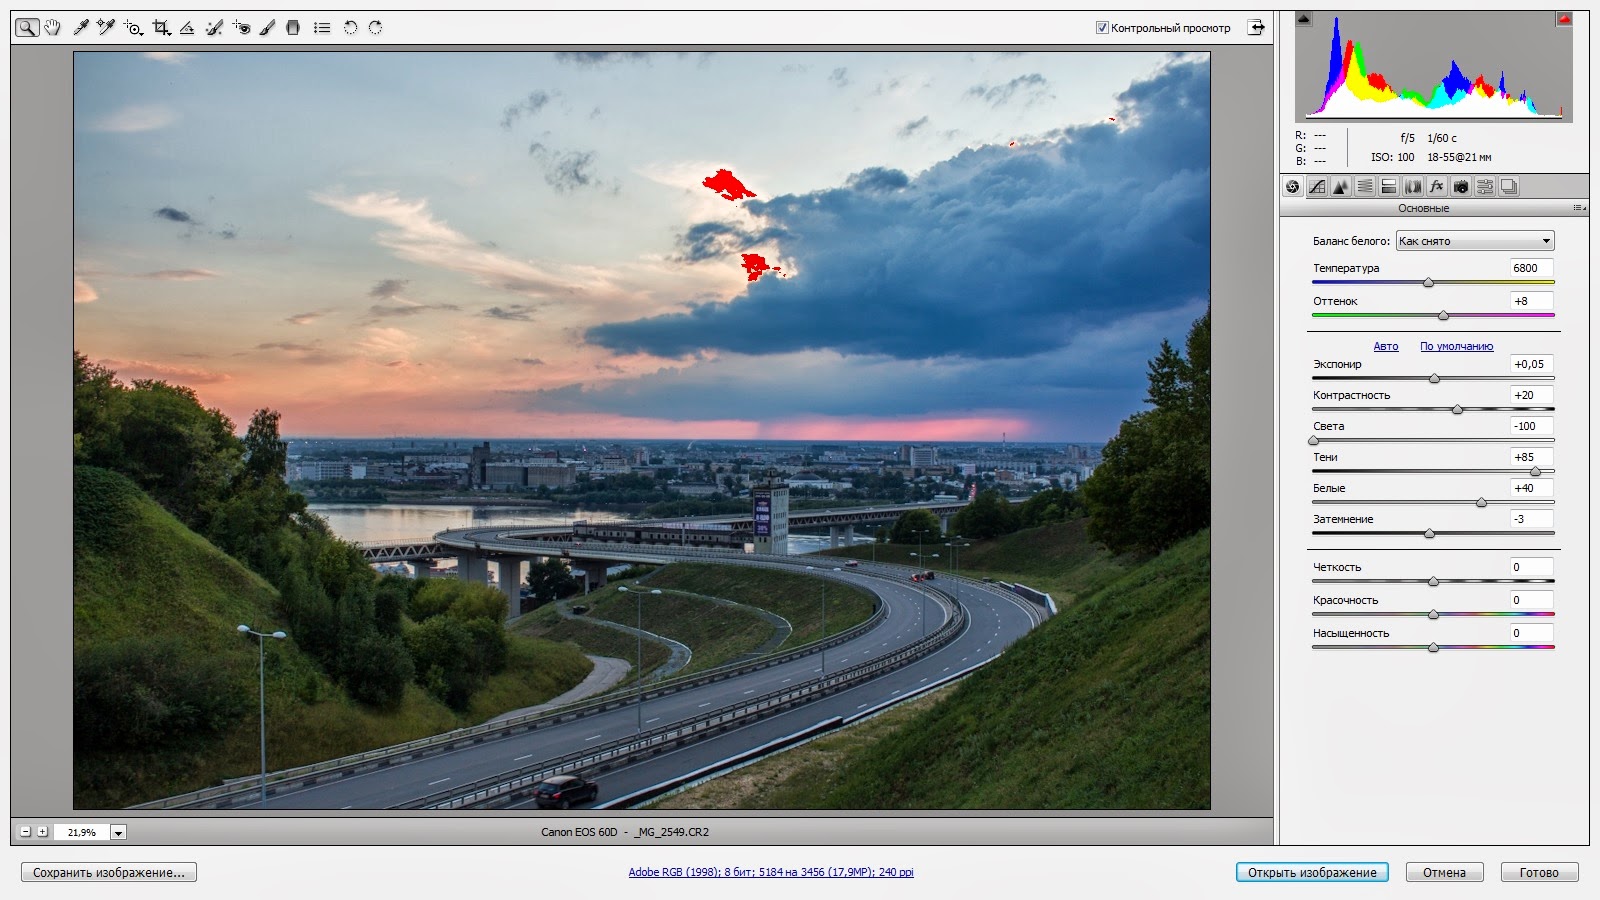The width and height of the screenshot is (1600, 900).
Task: Switch to the Tone Curve panel tab
Action: 1317,186
